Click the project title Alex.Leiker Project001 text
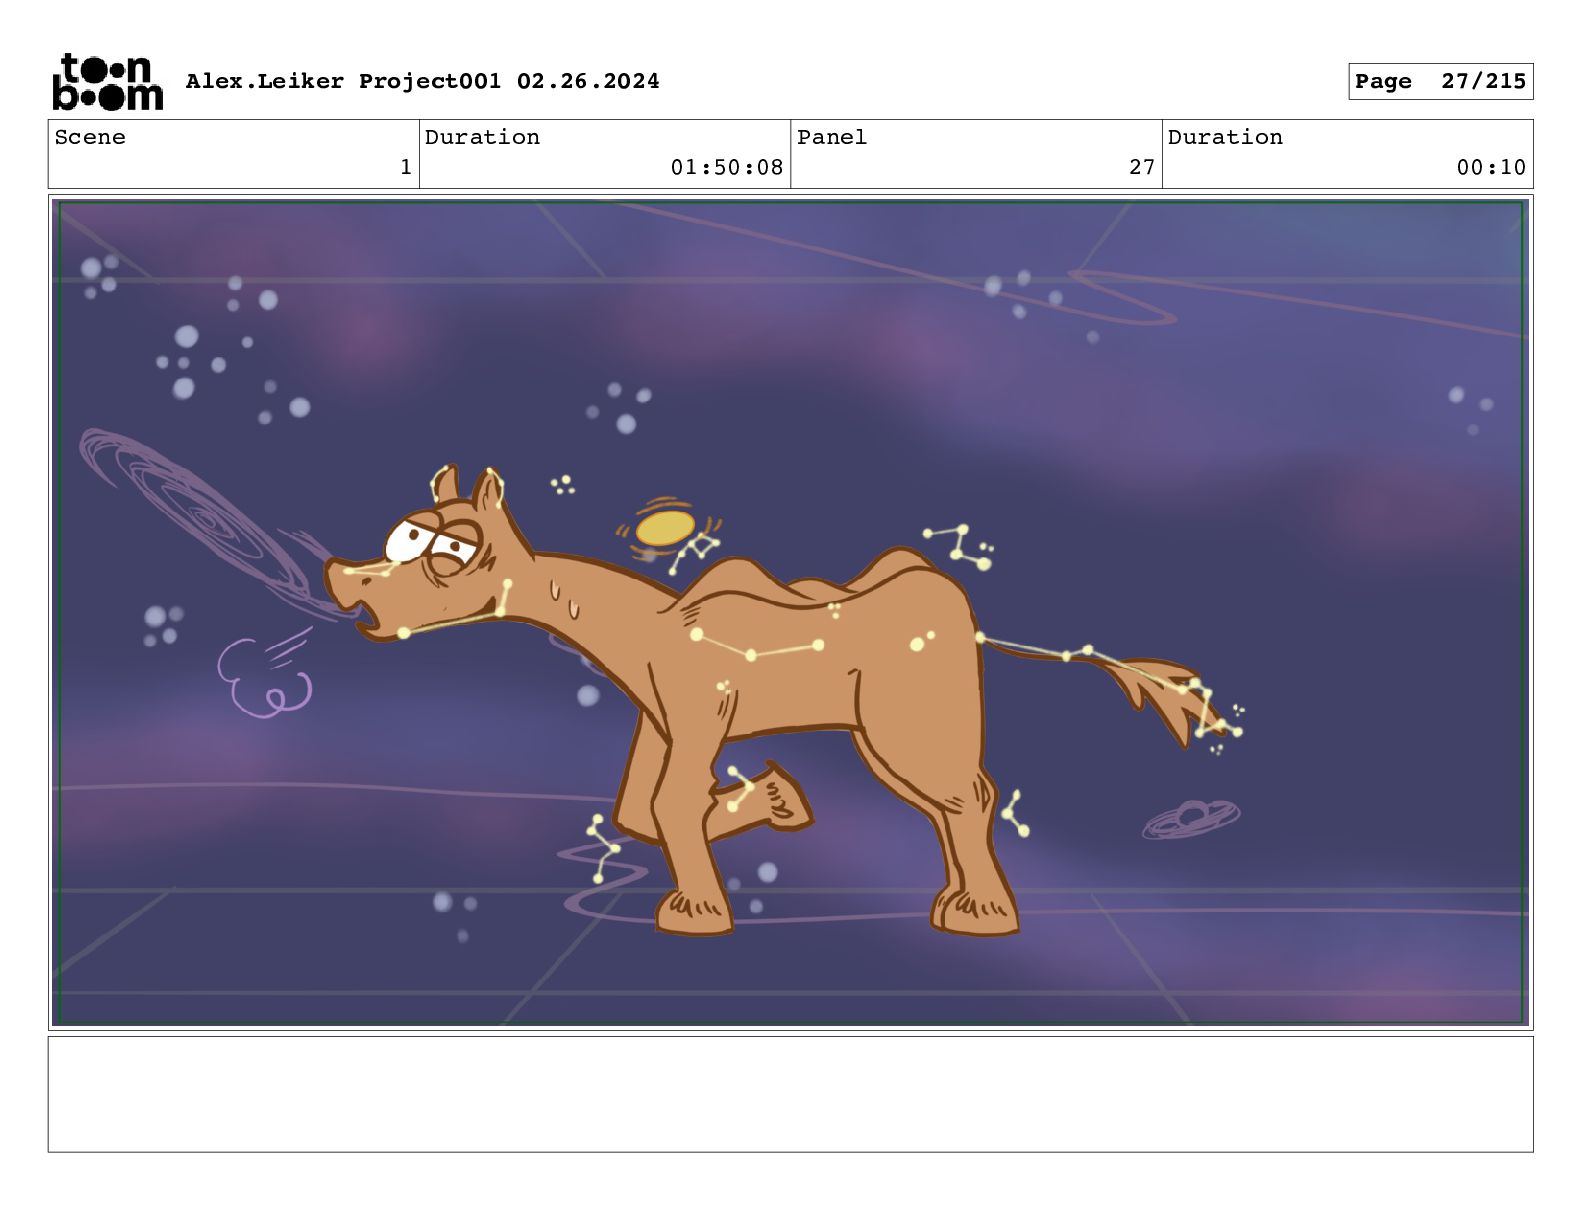The height and width of the screenshot is (1224, 1584). pyautogui.click(x=344, y=81)
